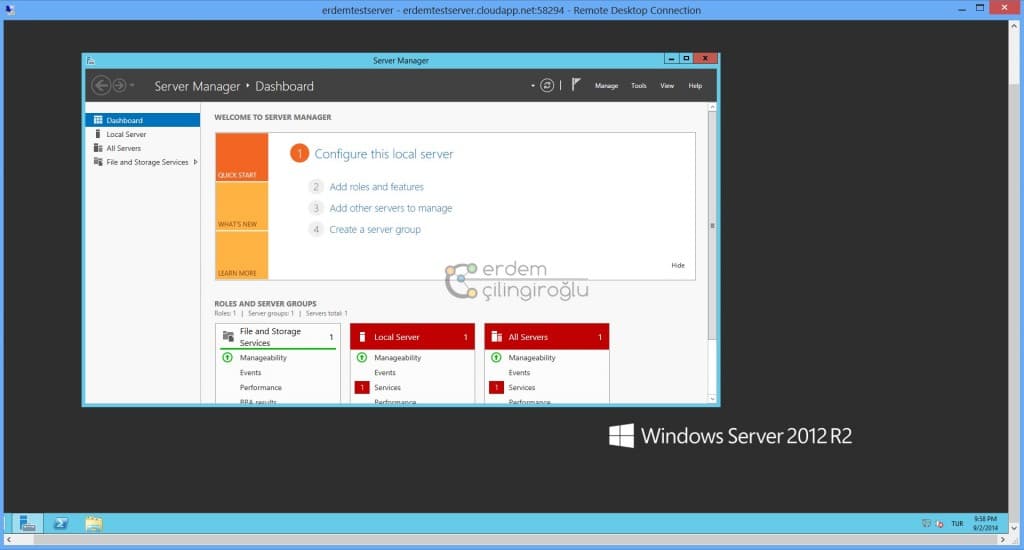Open File Explorer from the taskbar

(93, 523)
